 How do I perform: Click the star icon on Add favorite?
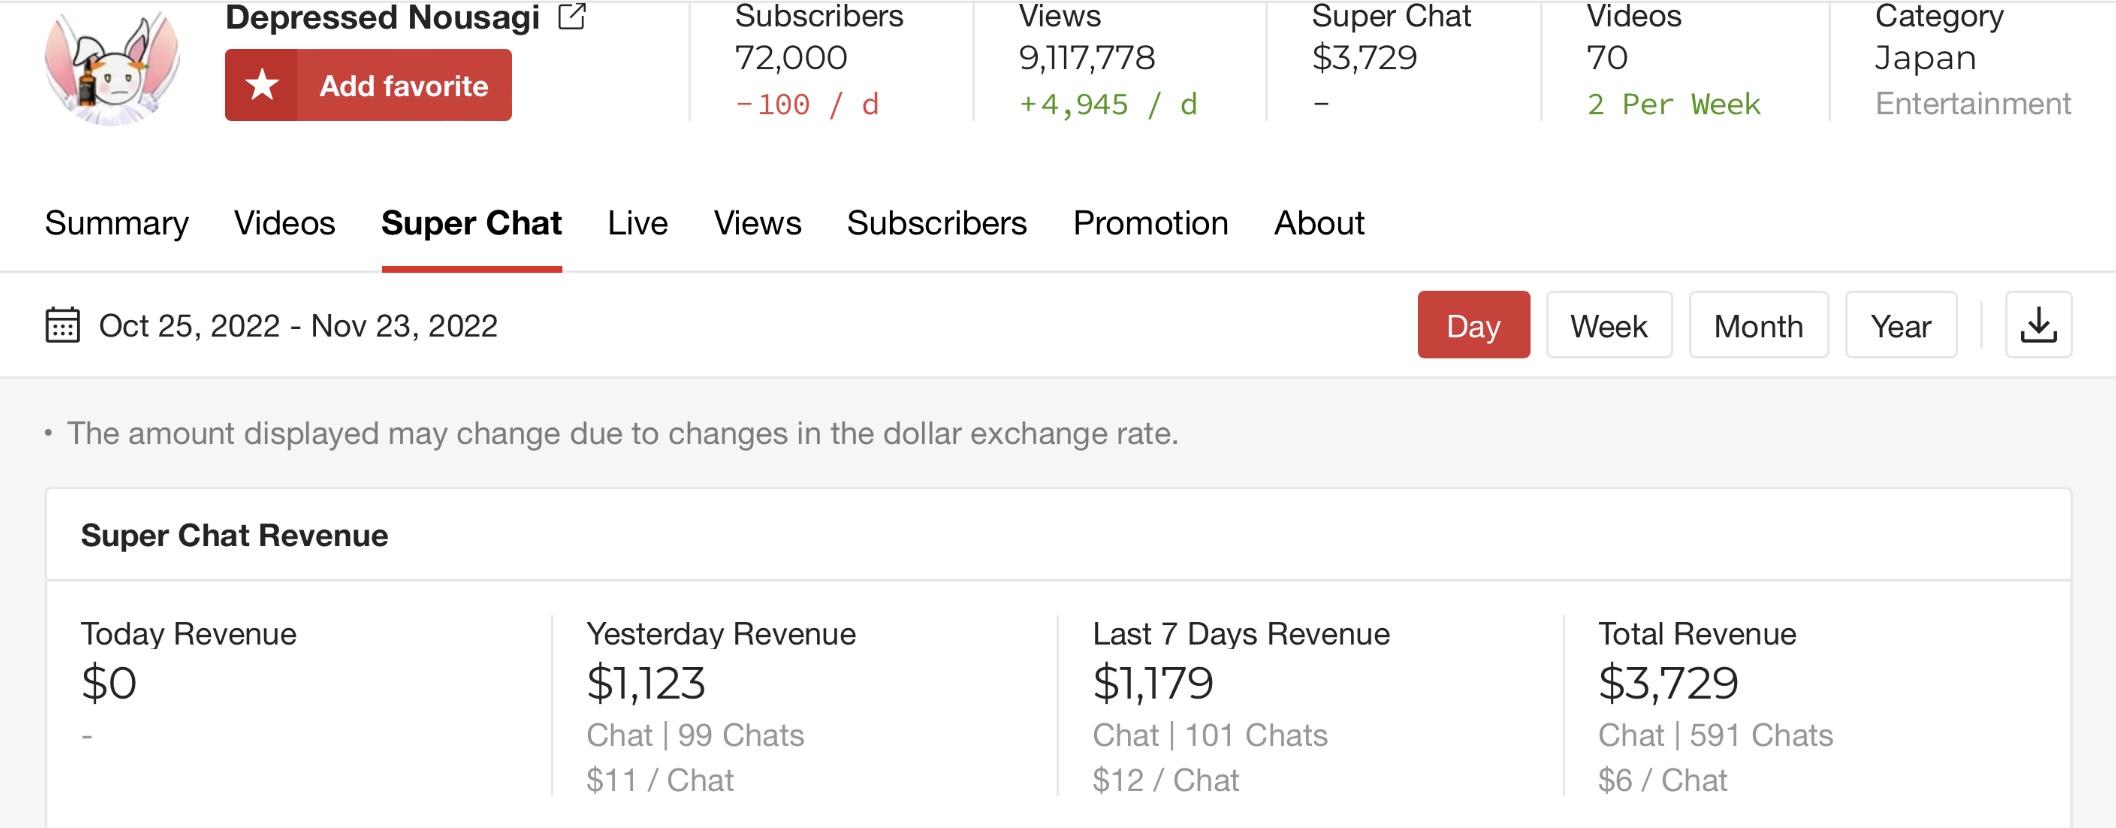pyautogui.click(x=262, y=85)
